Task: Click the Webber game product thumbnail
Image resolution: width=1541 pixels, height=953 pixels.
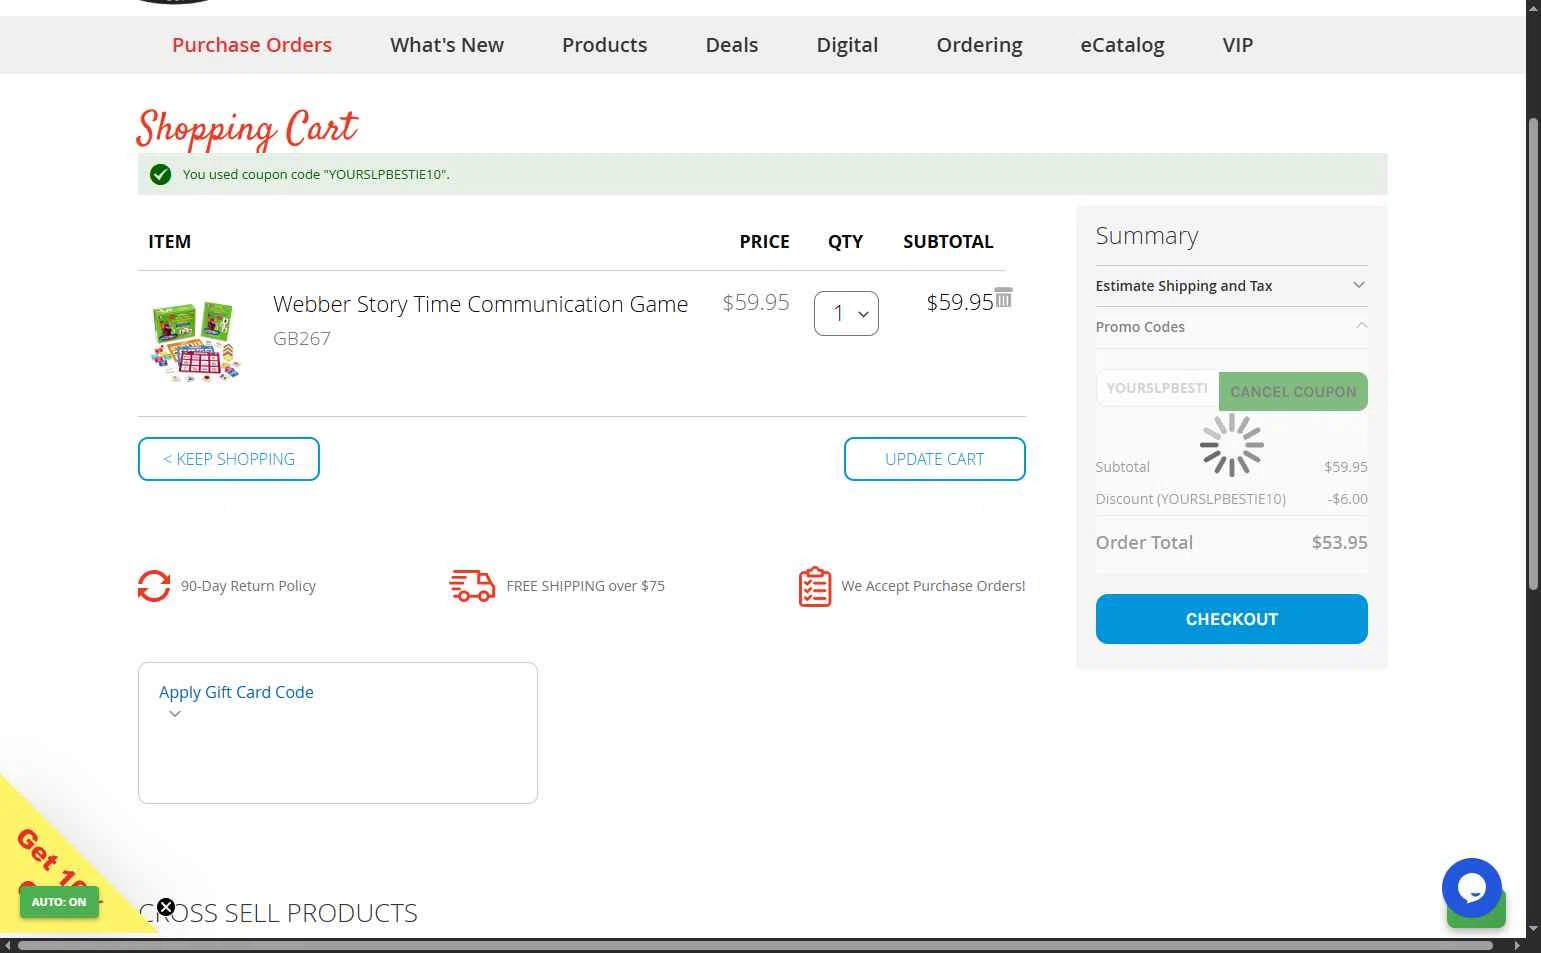Action: pos(196,340)
